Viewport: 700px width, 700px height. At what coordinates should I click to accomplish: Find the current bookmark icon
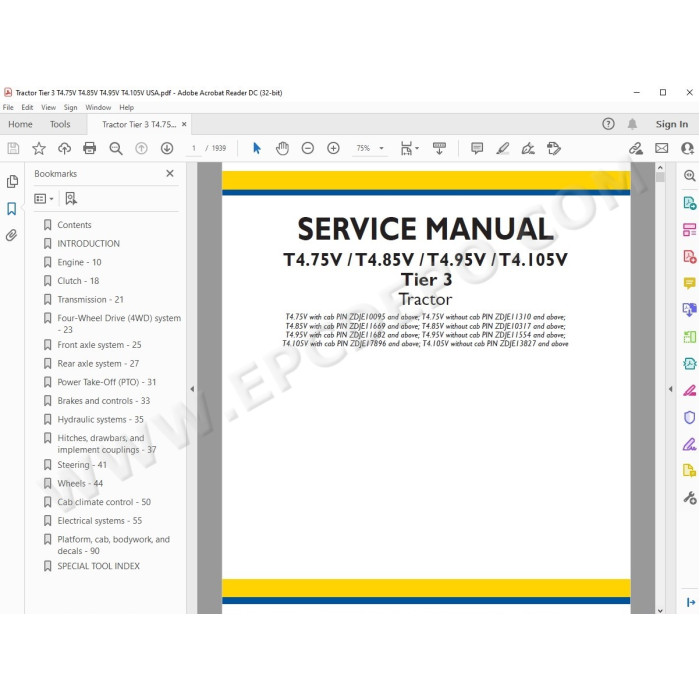(71, 198)
